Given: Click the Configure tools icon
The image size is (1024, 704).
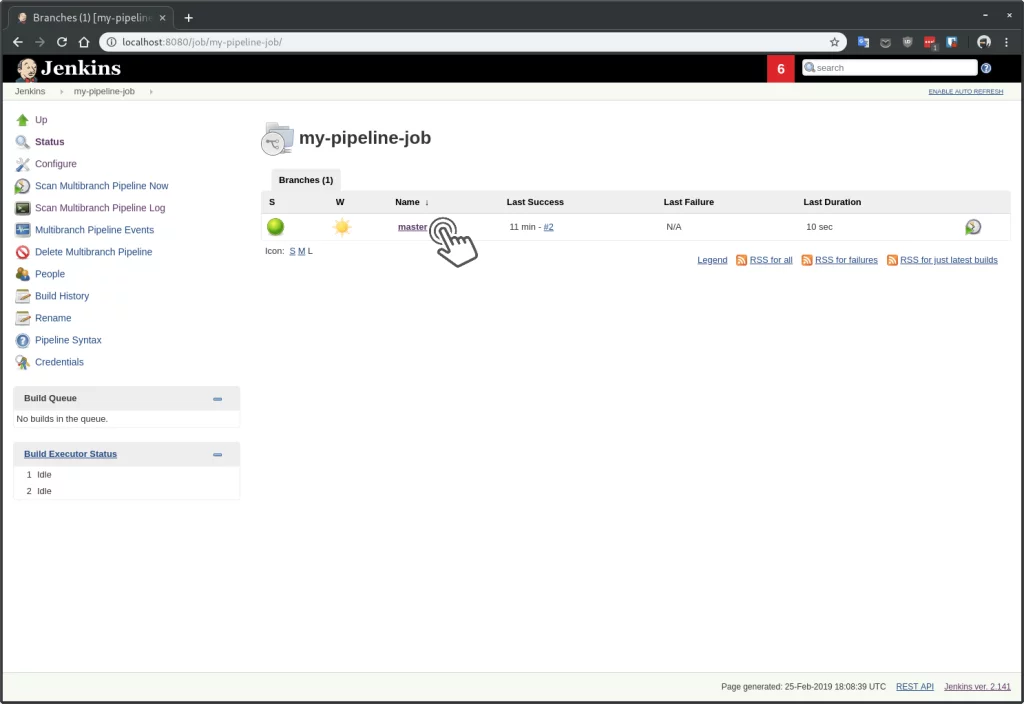Looking at the screenshot, I should tap(22, 164).
